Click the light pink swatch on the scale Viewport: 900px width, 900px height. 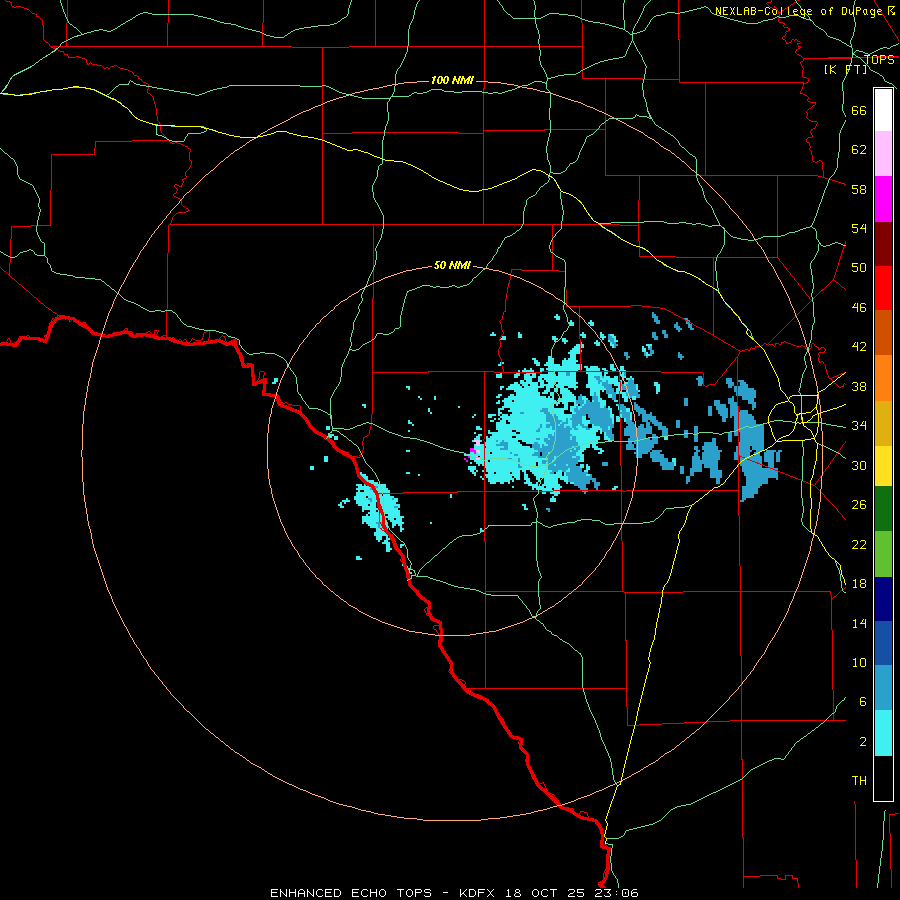pos(883,154)
